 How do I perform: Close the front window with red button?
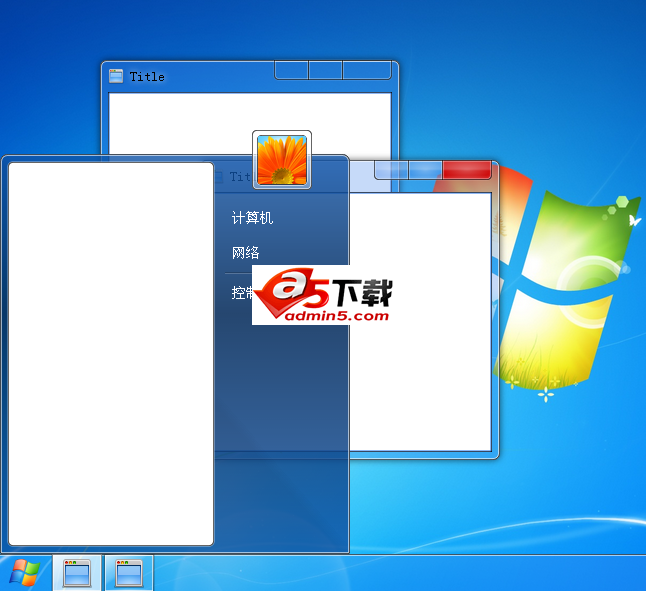pos(467,170)
